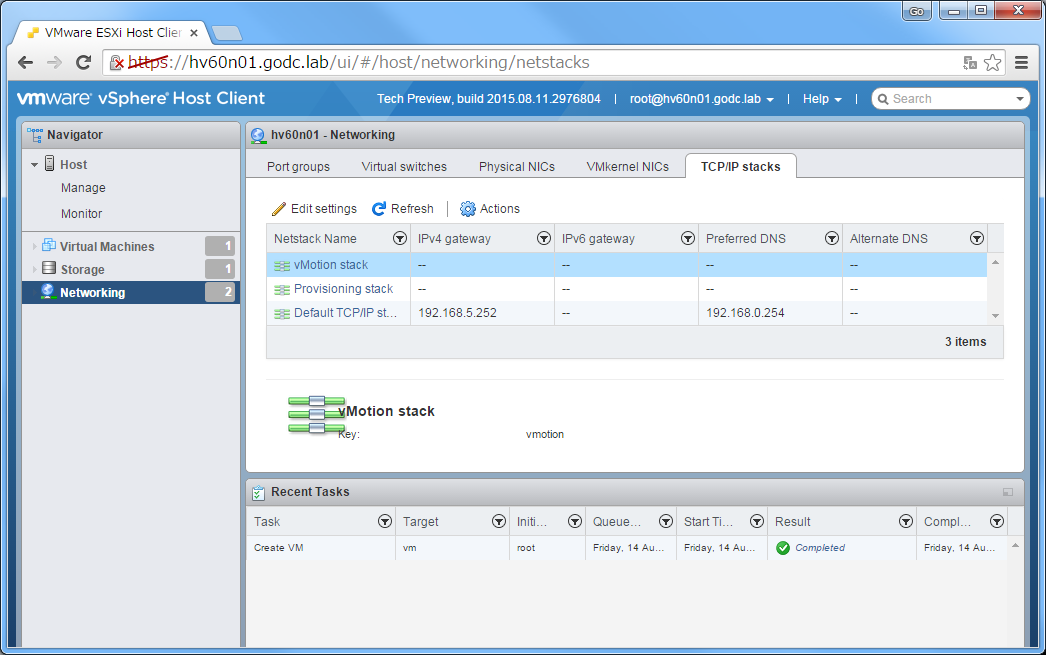Click the browser back arrow
The image size is (1046, 655).
(x=25, y=63)
